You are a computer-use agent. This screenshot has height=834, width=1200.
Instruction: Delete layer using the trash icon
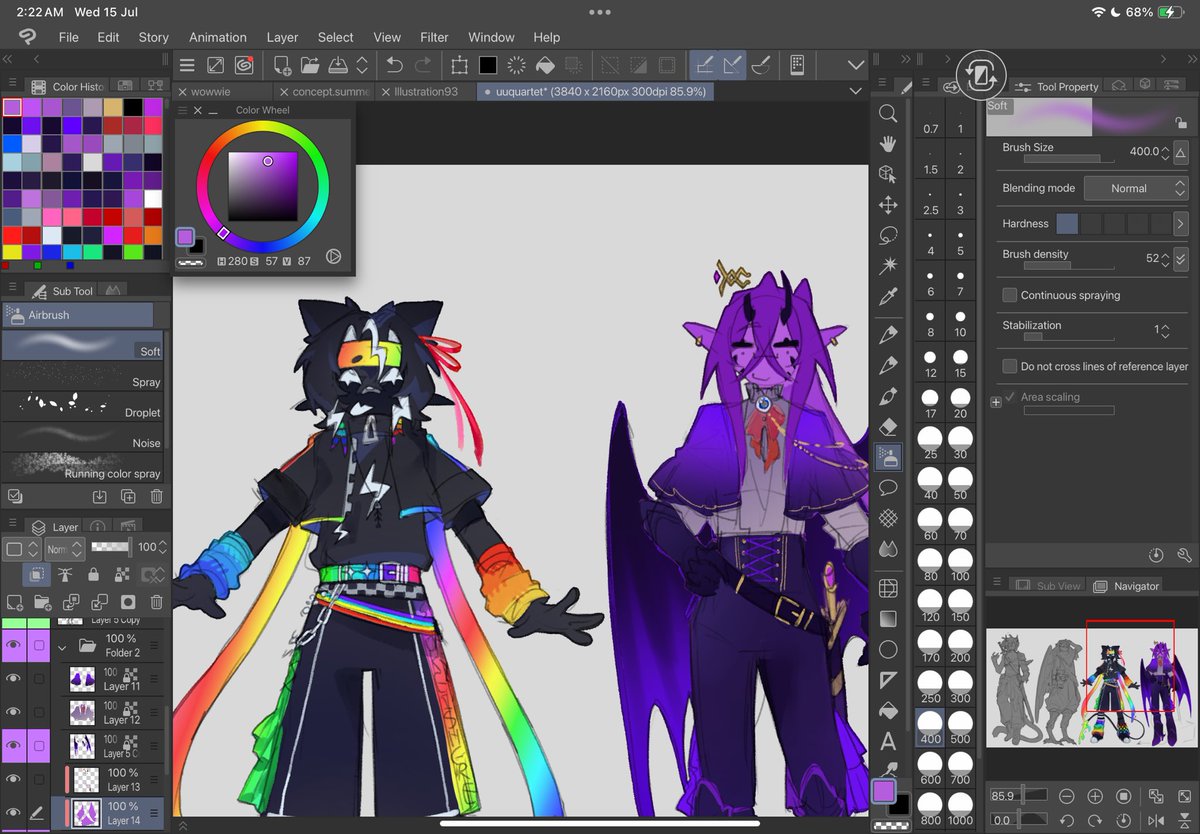(156, 602)
